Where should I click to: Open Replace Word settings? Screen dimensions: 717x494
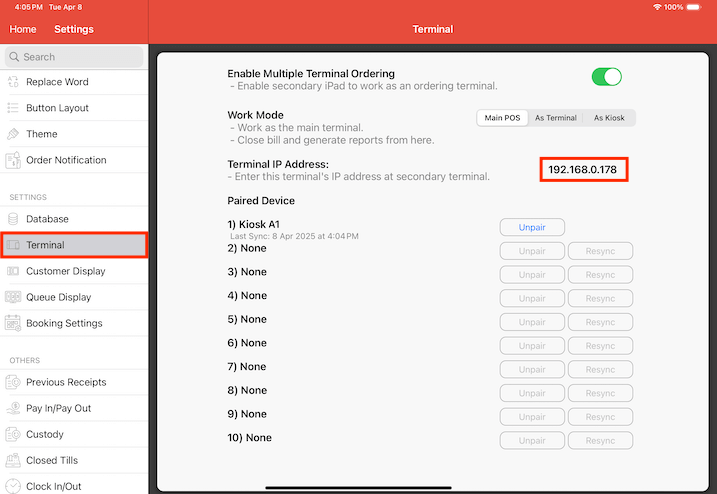pos(74,82)
